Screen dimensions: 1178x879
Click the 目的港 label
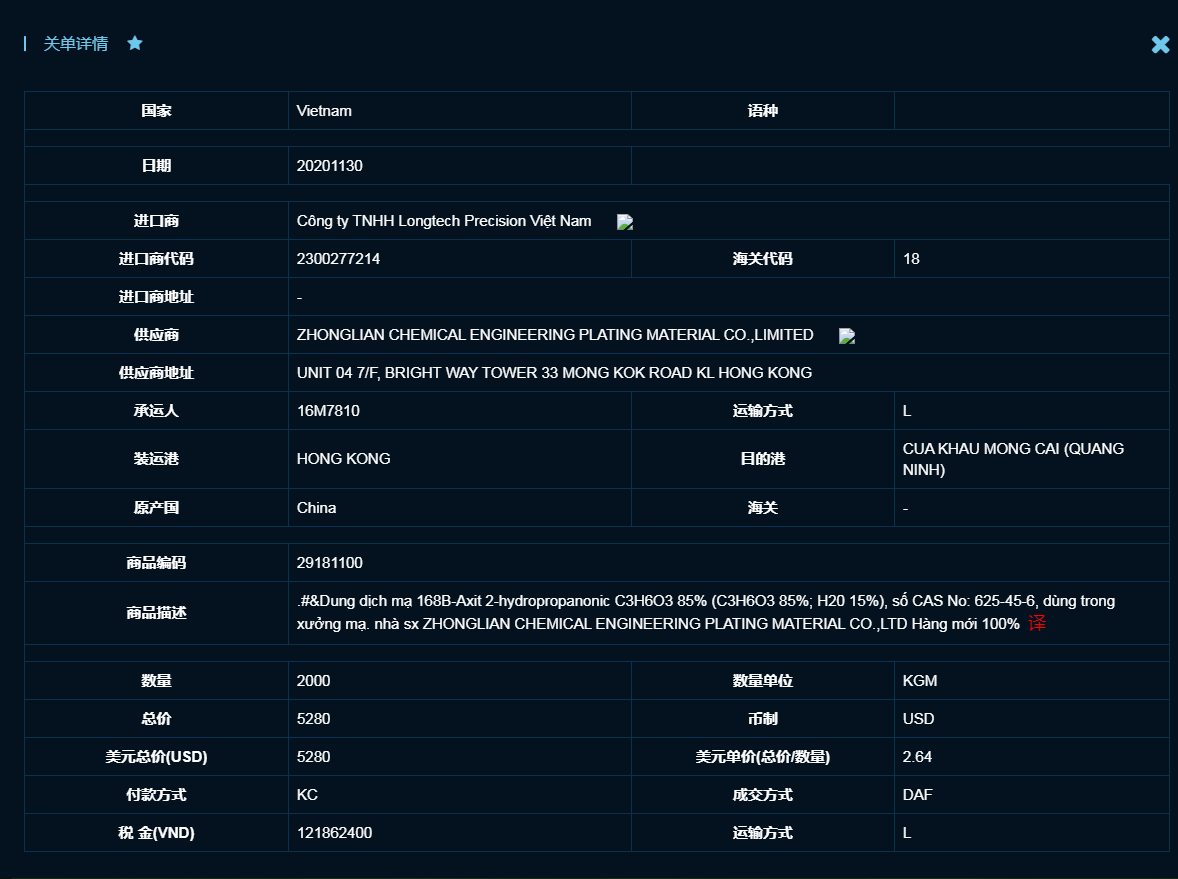point(763,458)
